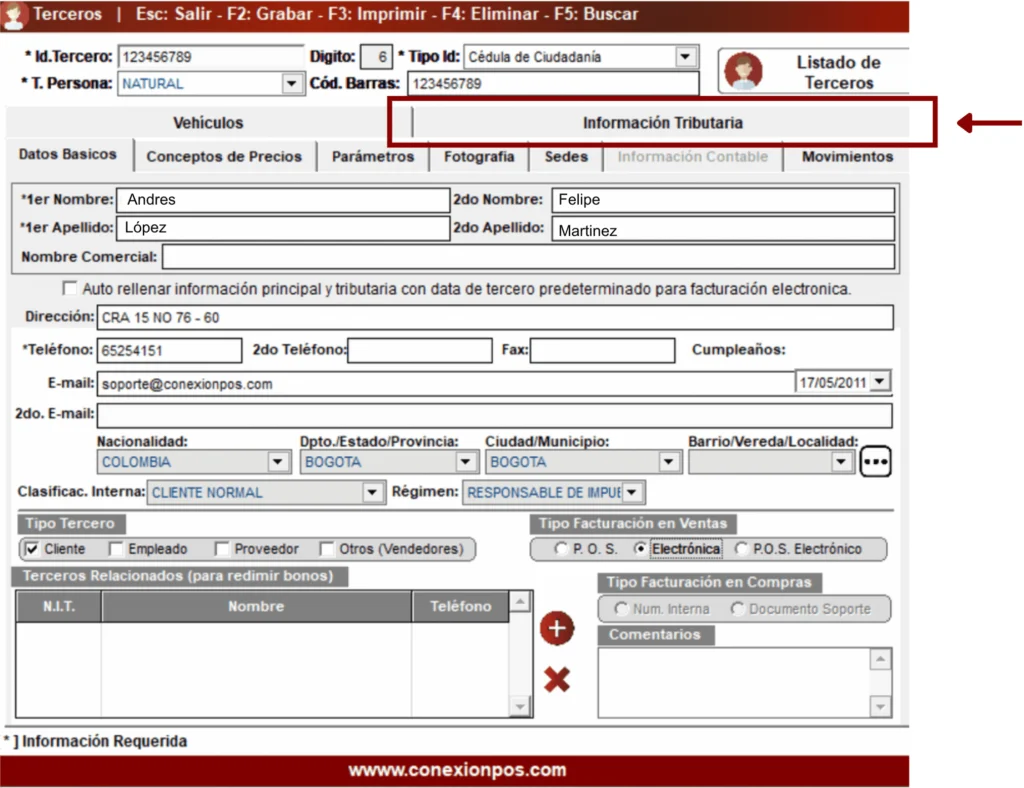Open the Clasificac. Interna dropdown
1024x788 pixels.
click(372, 492)
